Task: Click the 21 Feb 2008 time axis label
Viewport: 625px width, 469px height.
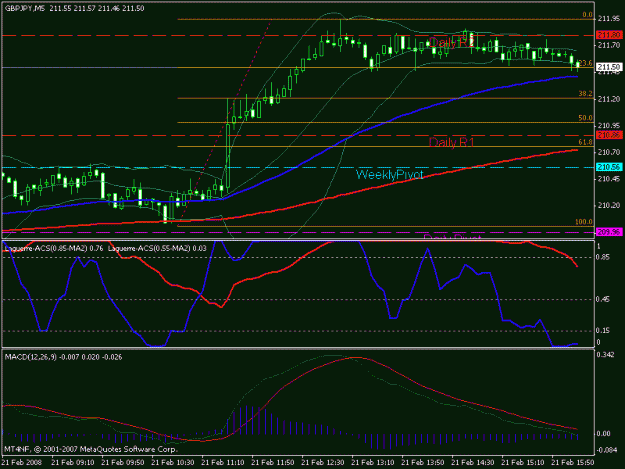Action: click(x=22, y=462)
